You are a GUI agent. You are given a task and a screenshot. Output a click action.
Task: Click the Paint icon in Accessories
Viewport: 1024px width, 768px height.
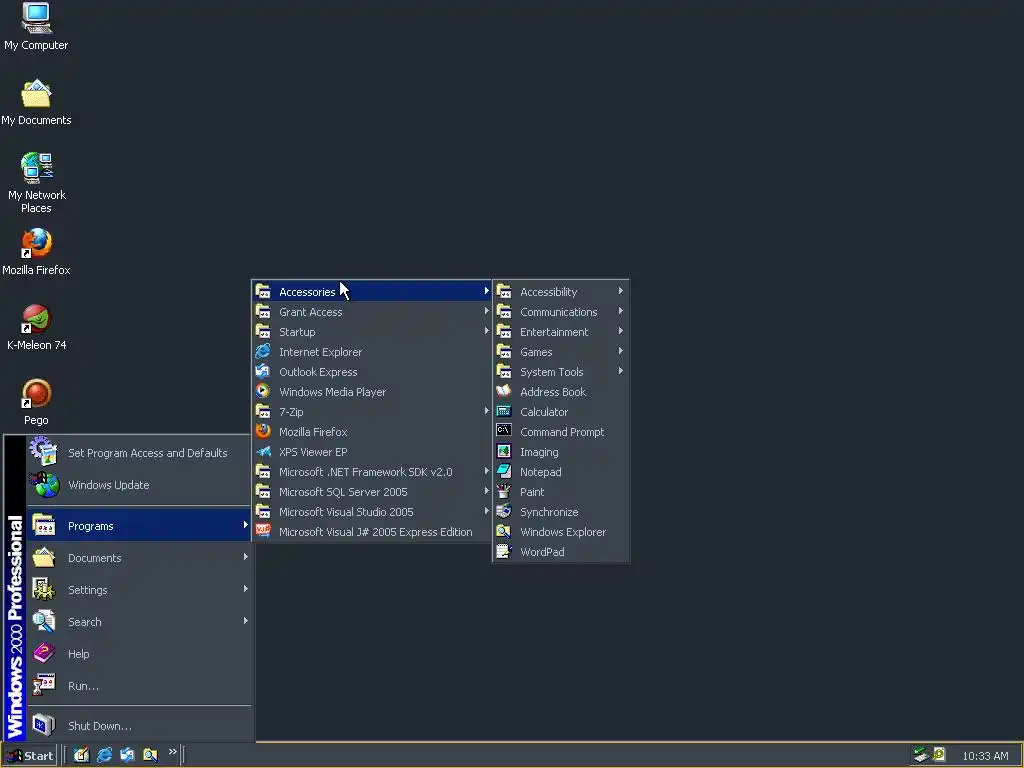[504, 491]
